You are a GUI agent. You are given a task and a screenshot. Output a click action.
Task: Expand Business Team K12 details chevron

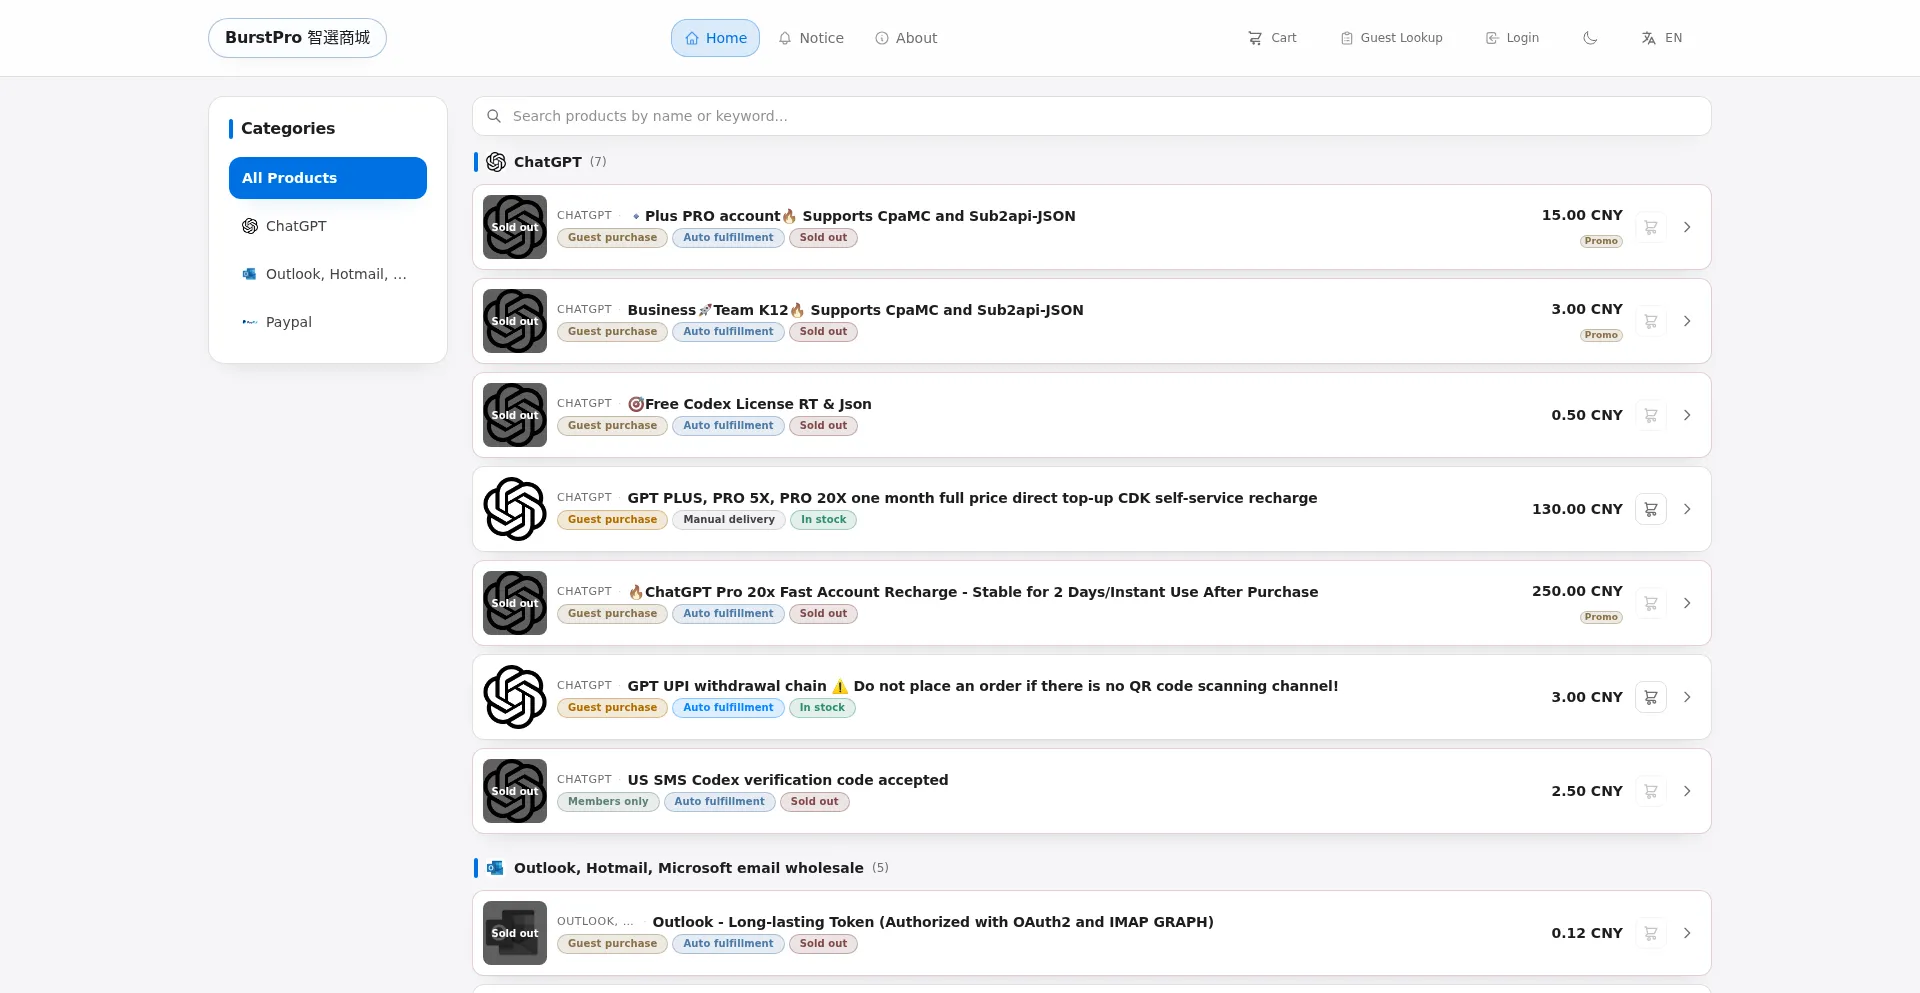point(1687,321)
